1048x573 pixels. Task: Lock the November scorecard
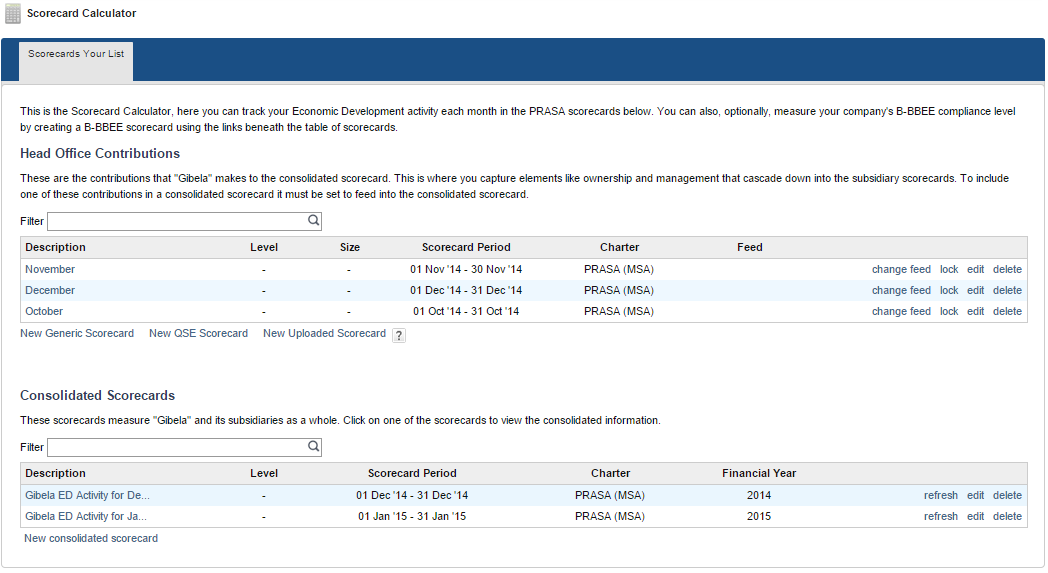[x=949, y=269]
